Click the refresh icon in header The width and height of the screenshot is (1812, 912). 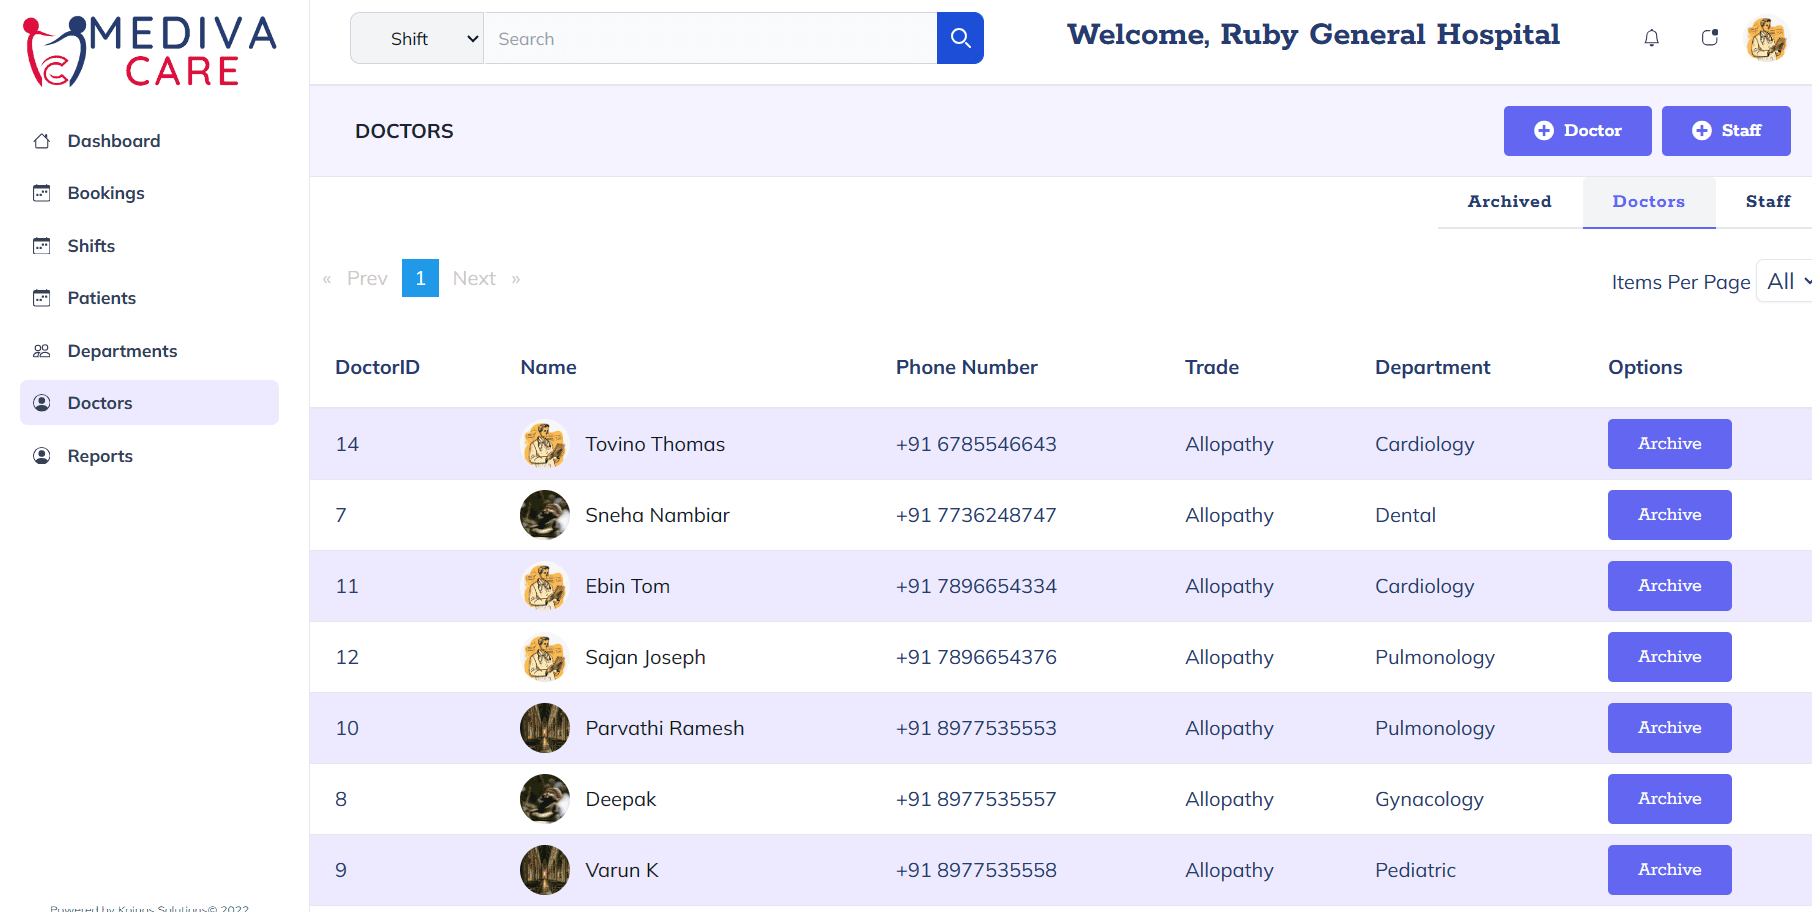(x=1709, y=38)
